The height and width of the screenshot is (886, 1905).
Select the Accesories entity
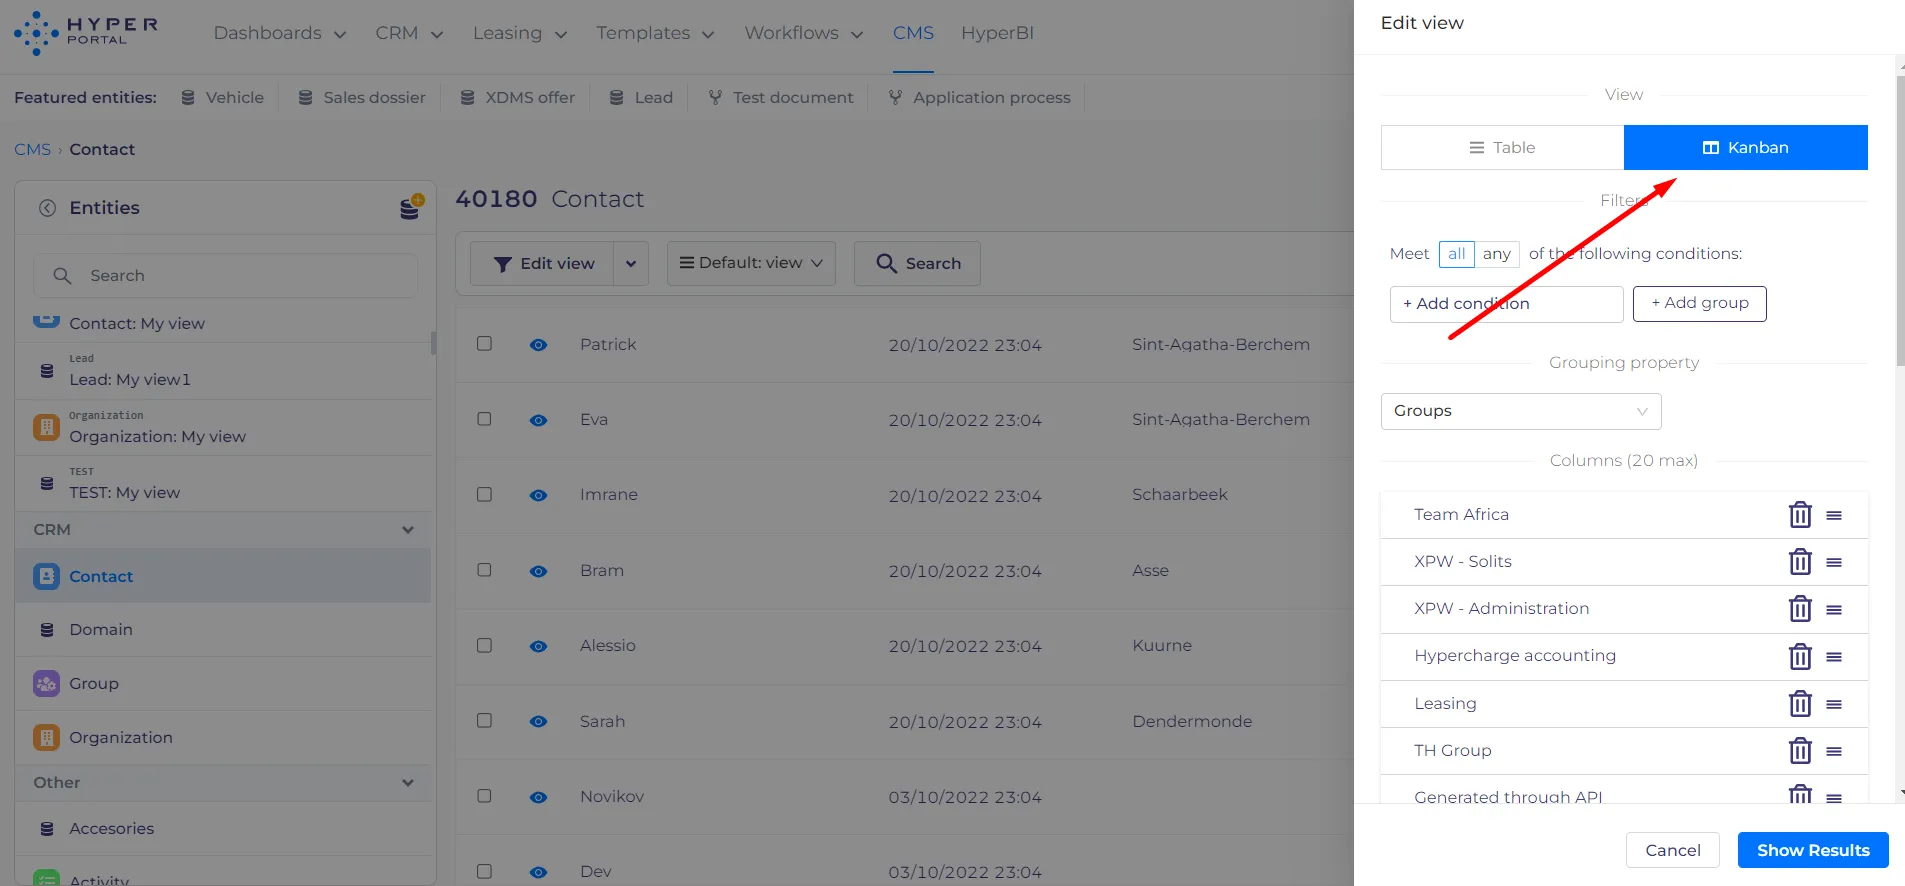pos(222,828)
